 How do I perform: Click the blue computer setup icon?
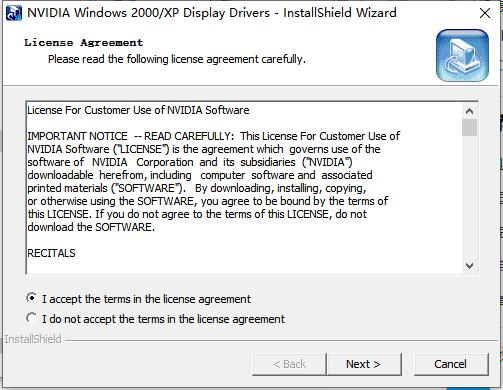point(462,55)
